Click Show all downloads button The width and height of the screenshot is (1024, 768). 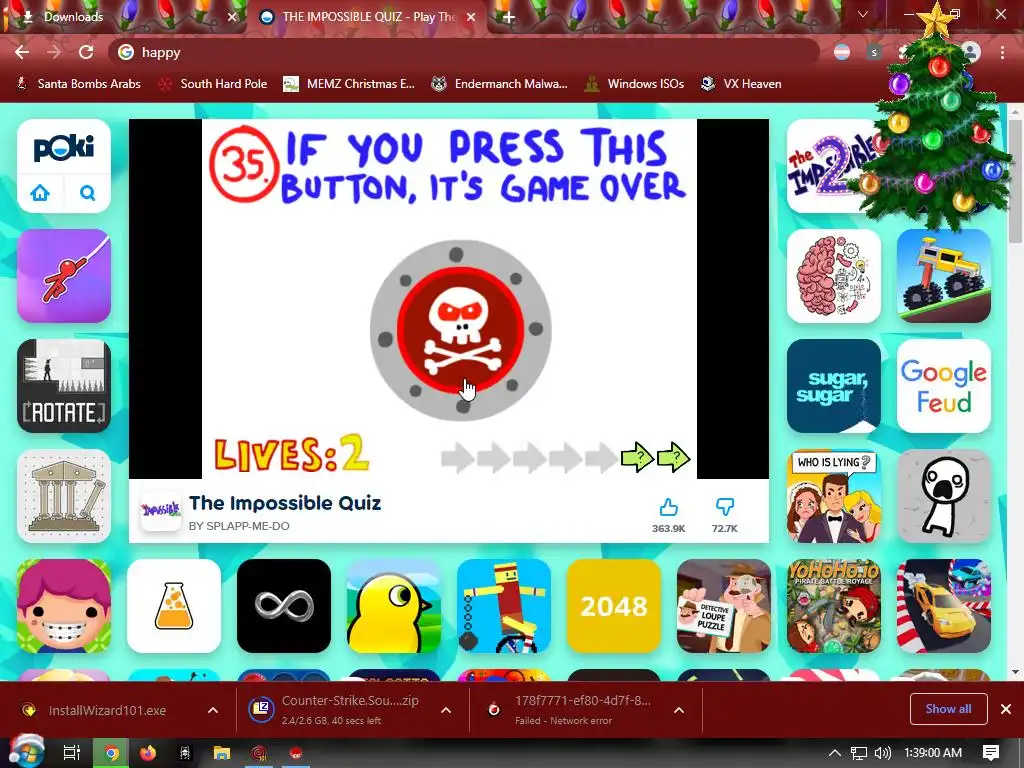948,709
